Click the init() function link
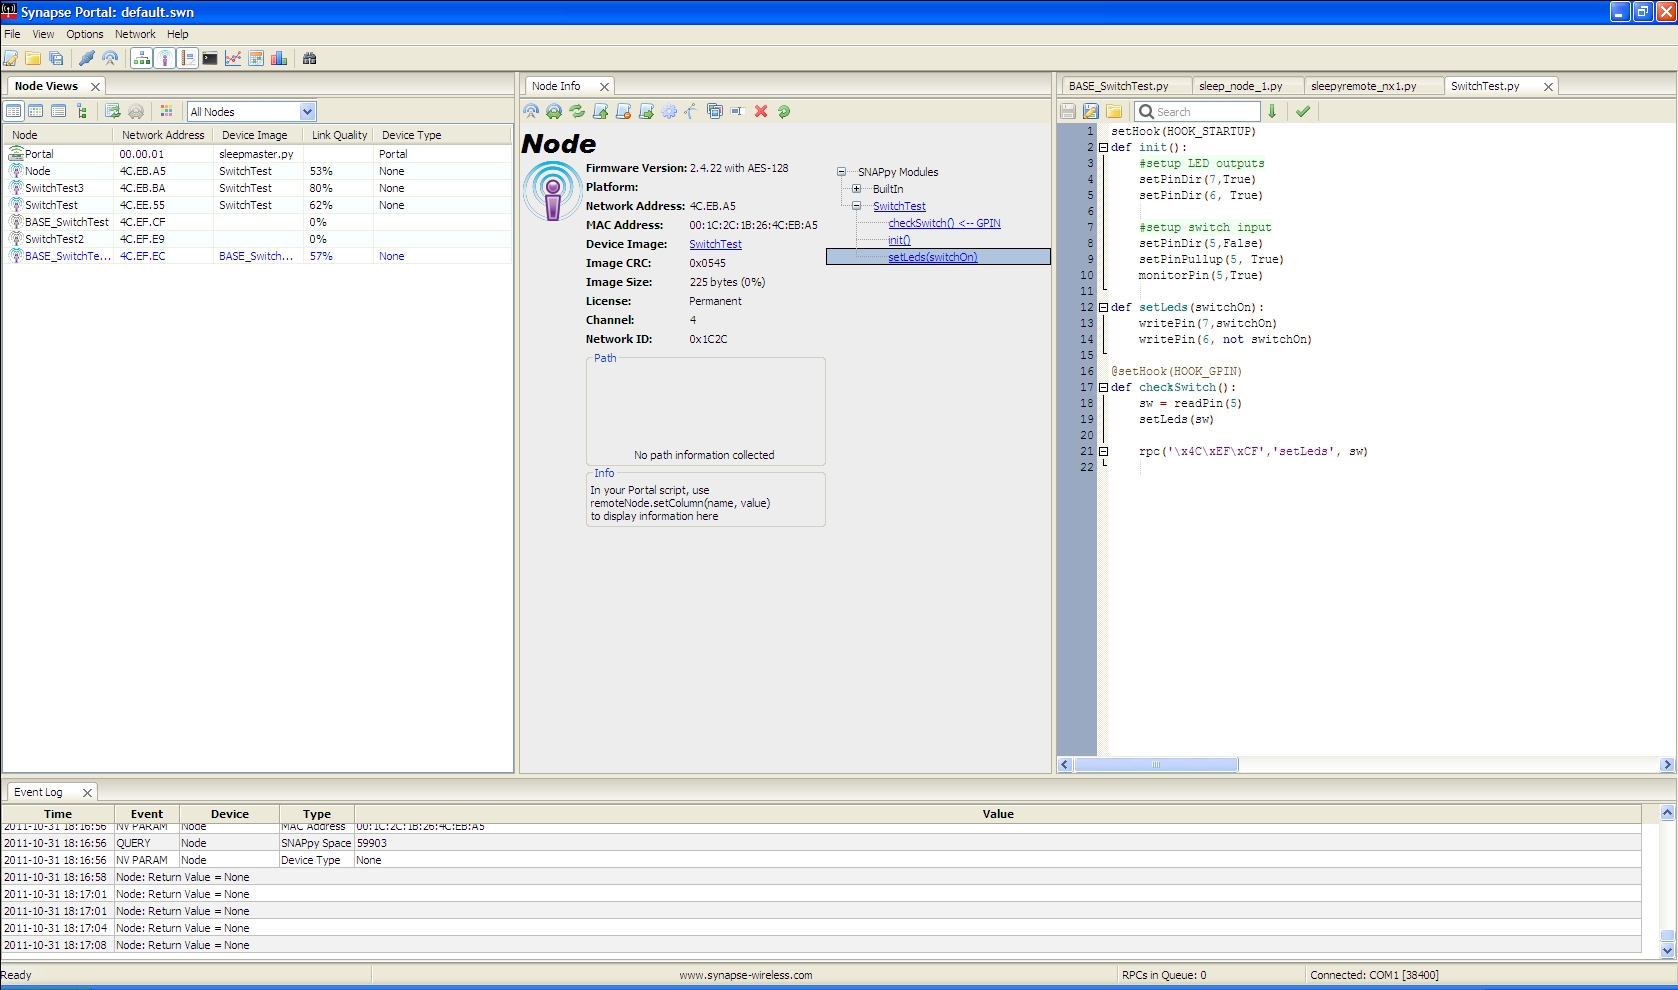 (899, 240)
